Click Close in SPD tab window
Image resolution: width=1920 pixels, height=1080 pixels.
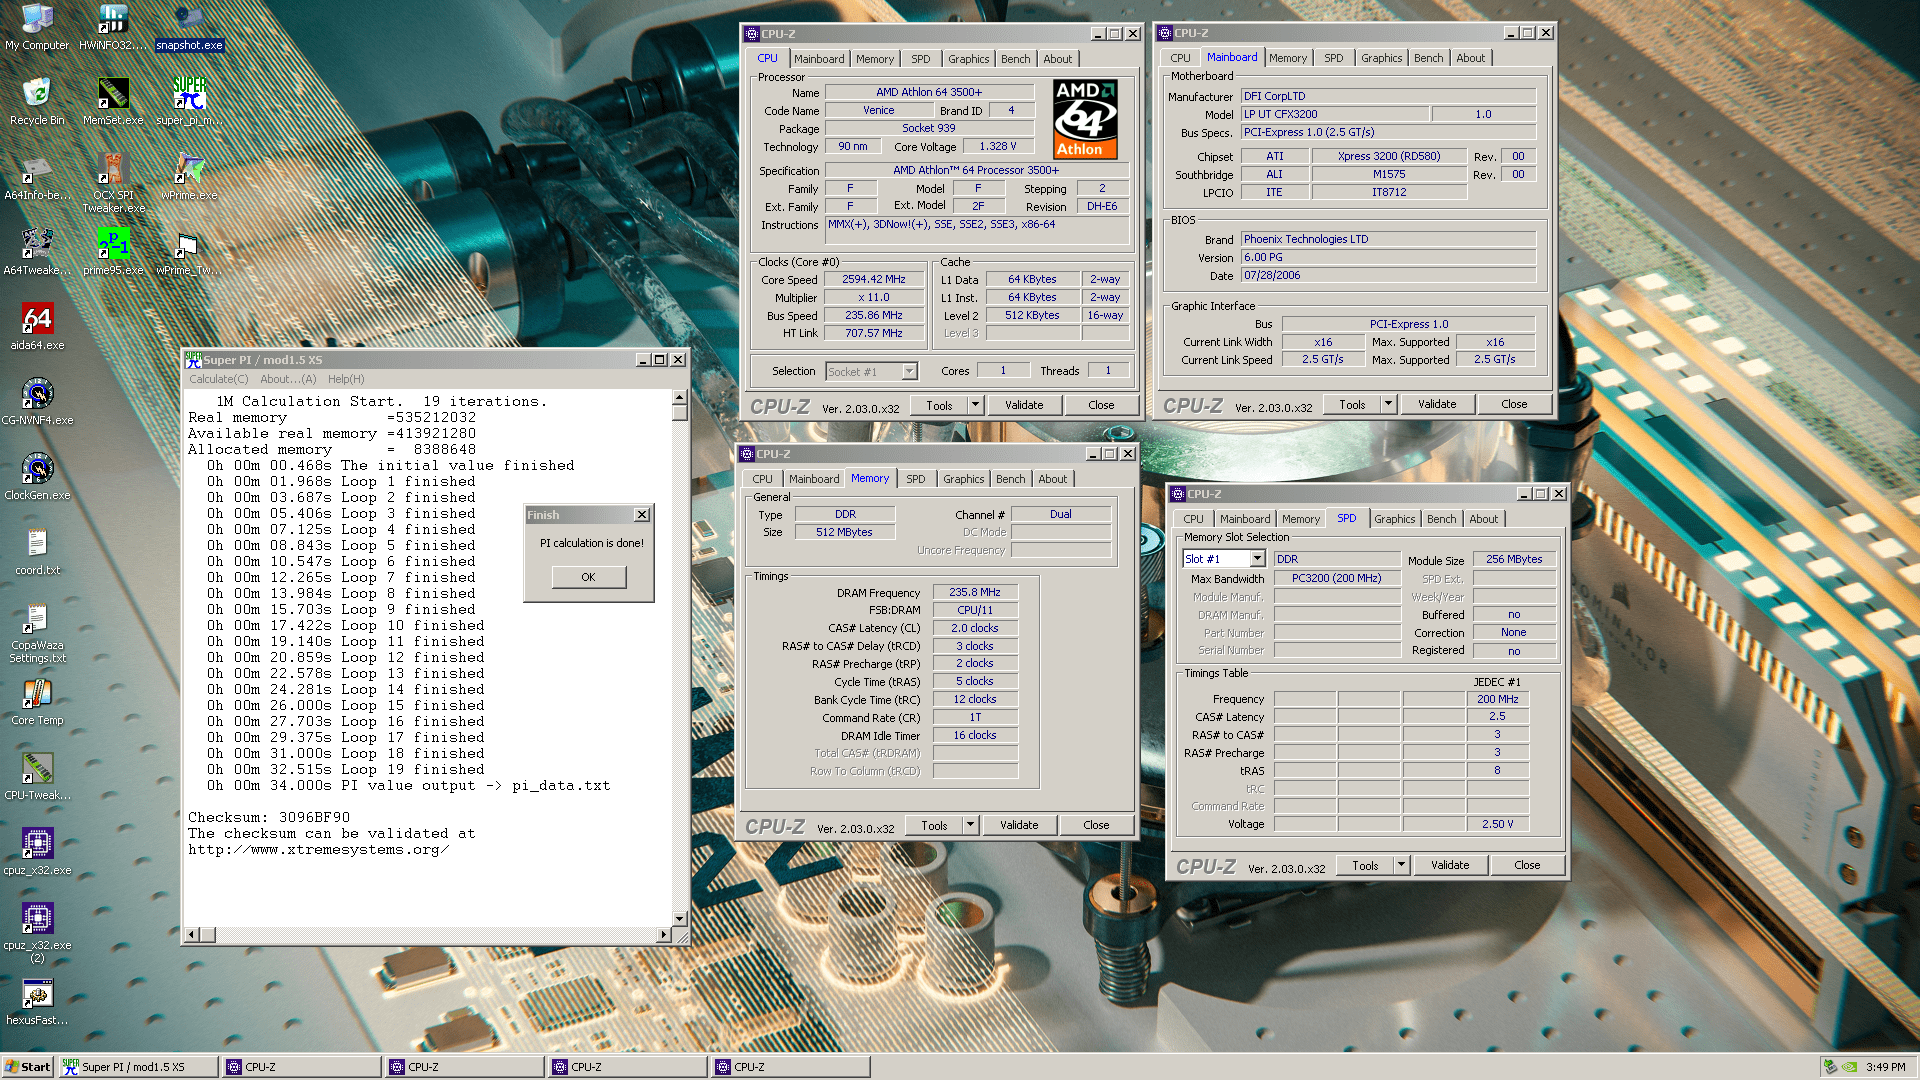pyautogui.click(x=1527, y=865)
